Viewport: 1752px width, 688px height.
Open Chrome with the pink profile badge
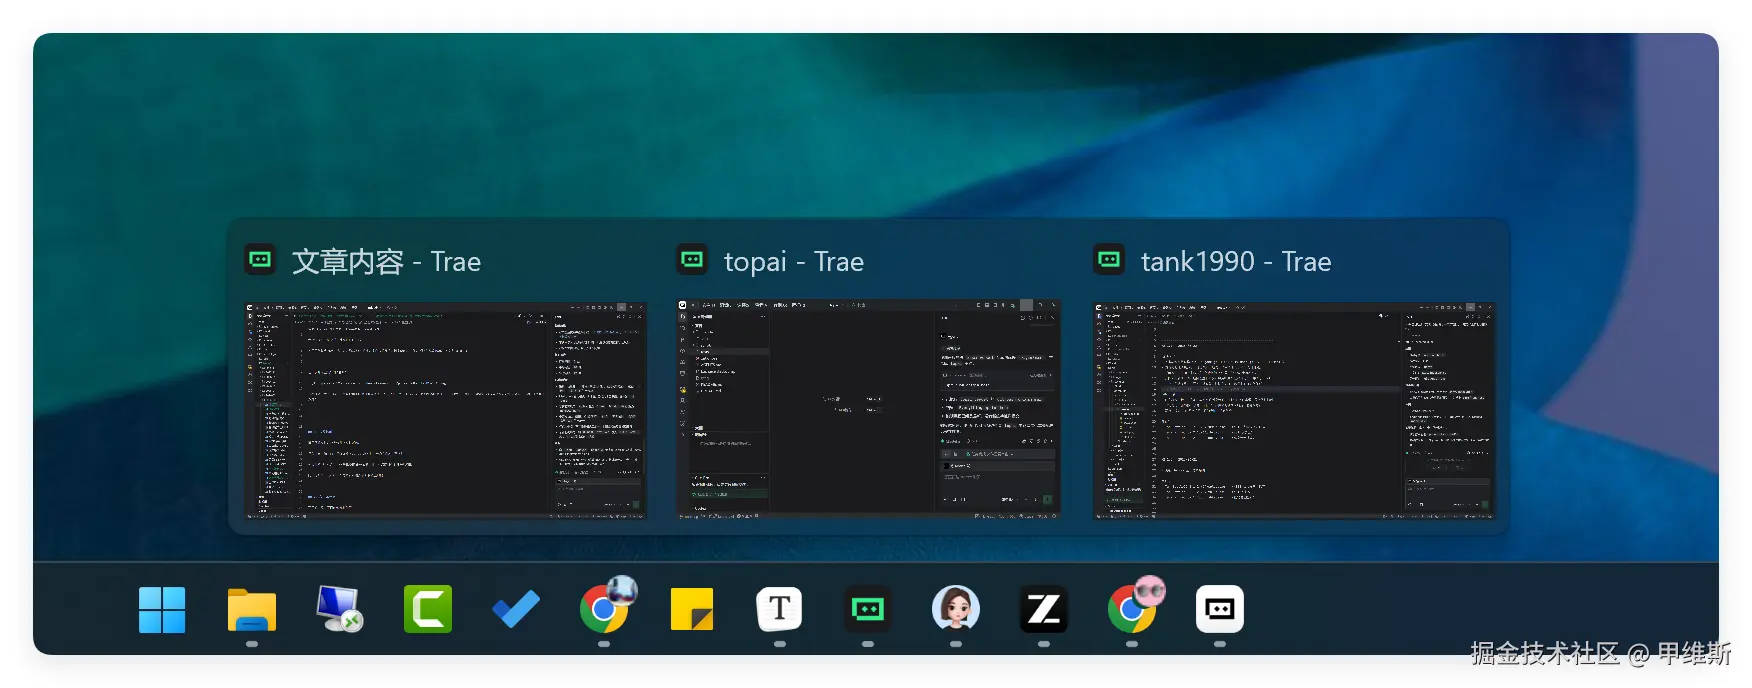[1133, 606]
